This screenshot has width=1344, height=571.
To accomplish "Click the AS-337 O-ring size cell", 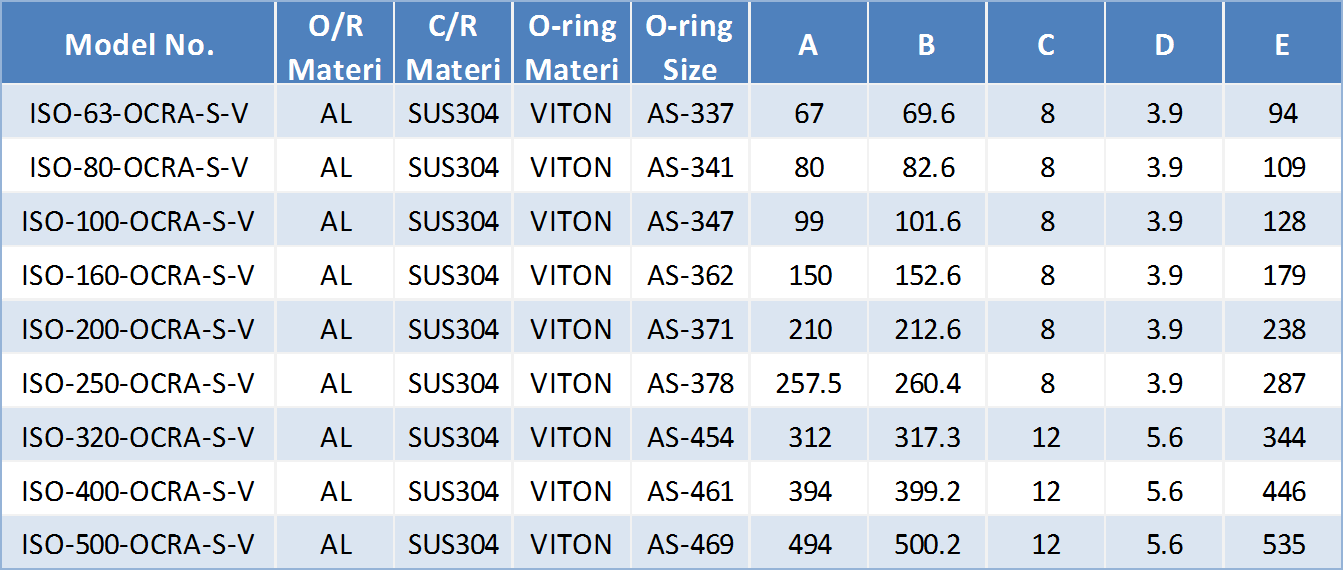I will (690, 112).
